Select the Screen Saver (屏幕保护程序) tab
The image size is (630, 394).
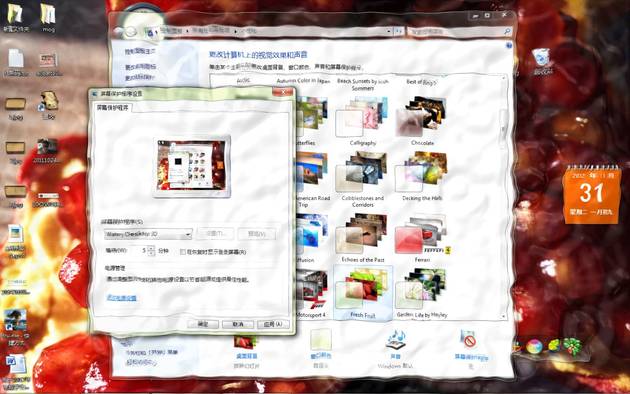[113, 107]
